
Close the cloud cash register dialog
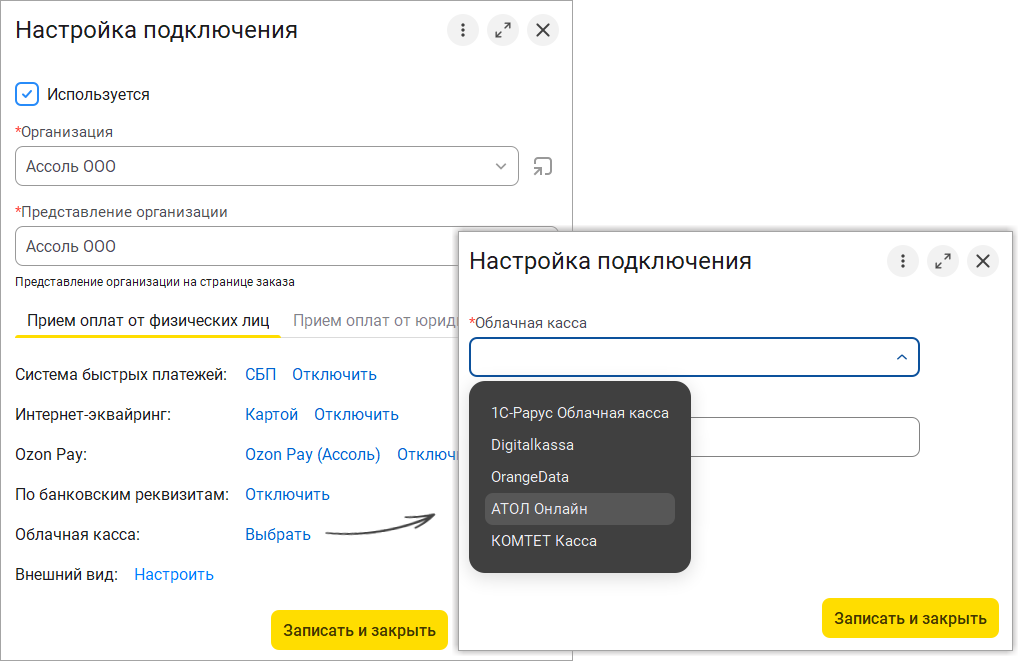pos(983,261)
